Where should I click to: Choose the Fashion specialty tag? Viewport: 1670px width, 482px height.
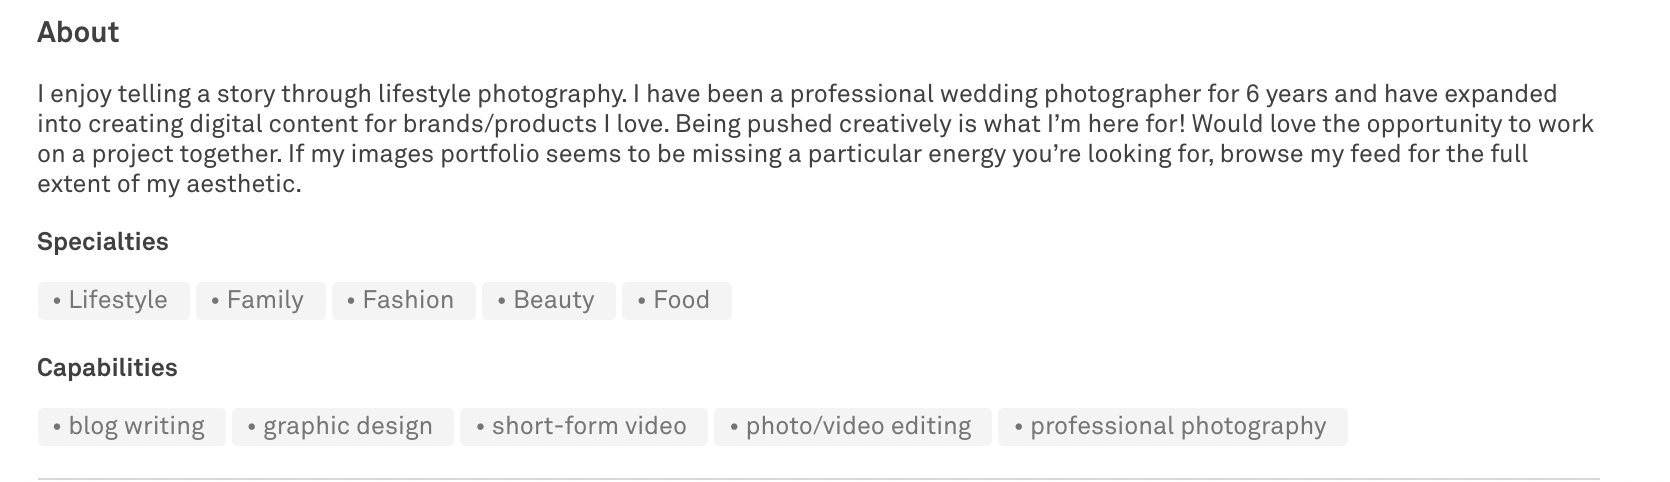[x=404, y=300]
